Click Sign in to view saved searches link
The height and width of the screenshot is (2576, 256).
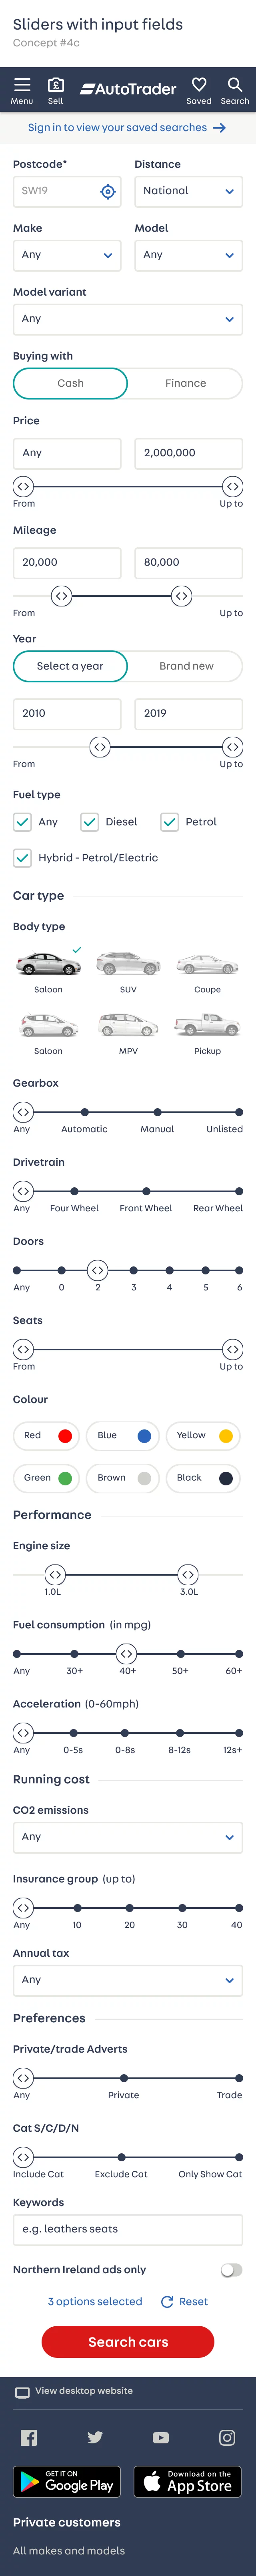[x=127, y=128]
